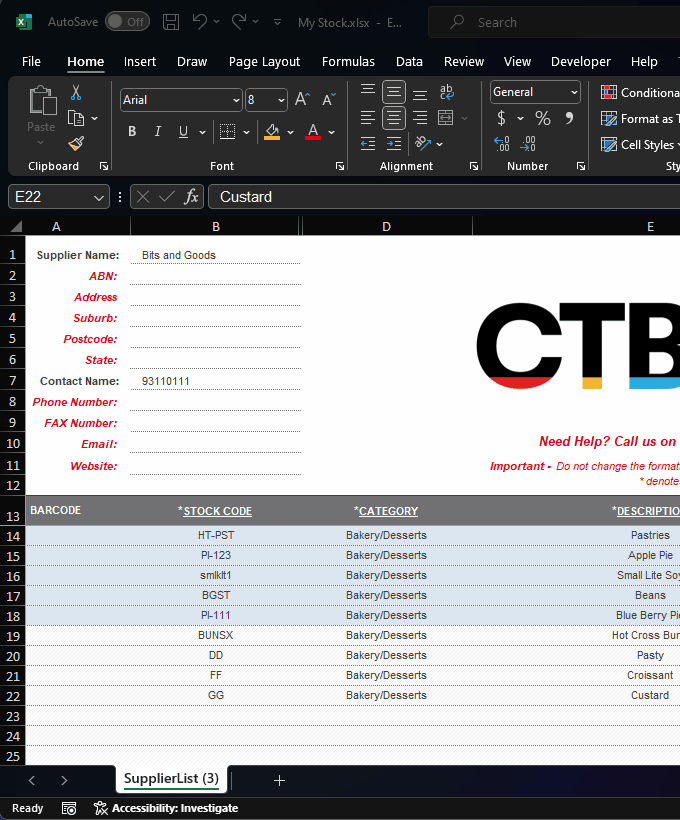Toggle Italic formatting
The height and width of the screenshot is (820, 680).
coord(157,131)
